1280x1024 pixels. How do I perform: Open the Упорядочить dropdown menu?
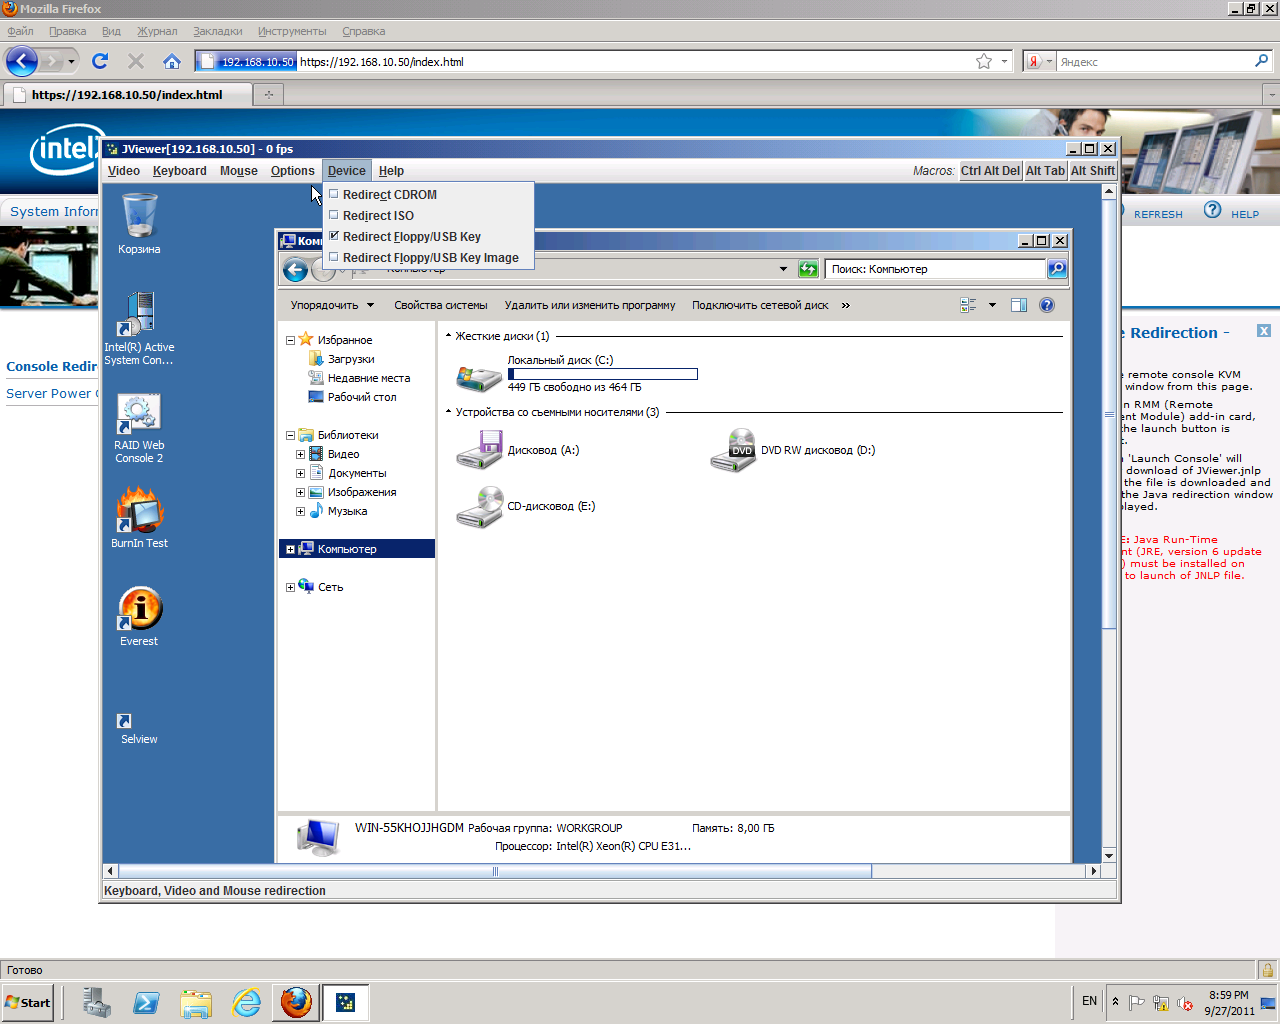[x=332, y=306]
